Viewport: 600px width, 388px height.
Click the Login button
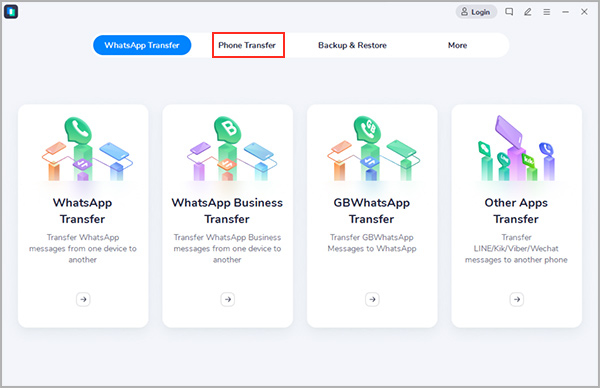pyautogui.click(x=476, y=12)
